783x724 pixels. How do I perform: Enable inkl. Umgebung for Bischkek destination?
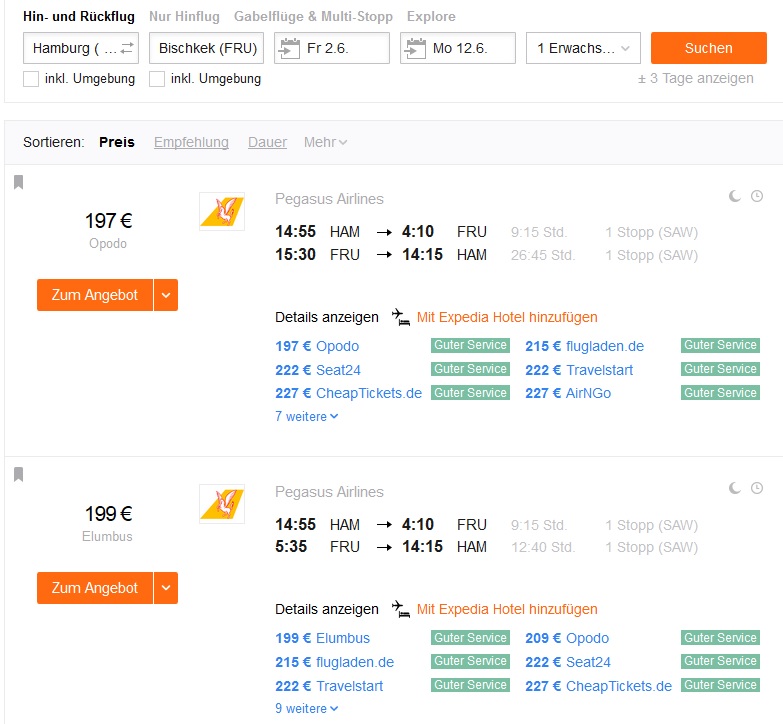click(x=157, y=79)
